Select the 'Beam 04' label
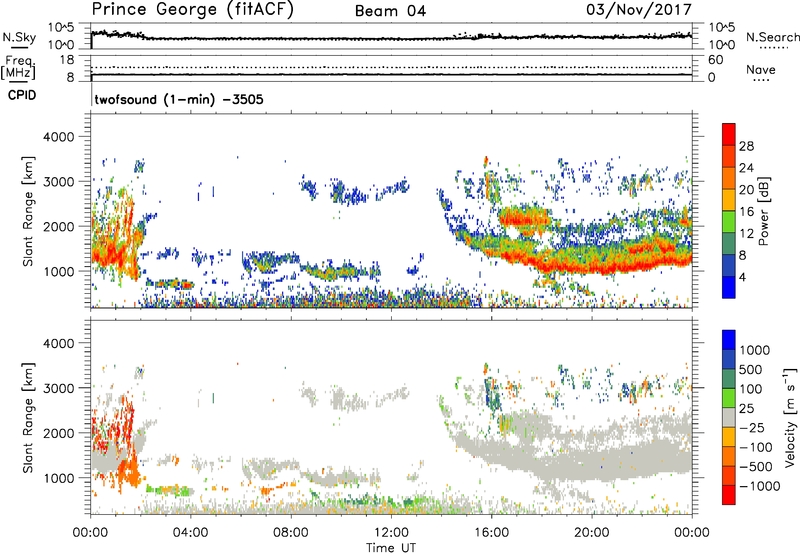800x554 pixels. [x=390, y=11]
